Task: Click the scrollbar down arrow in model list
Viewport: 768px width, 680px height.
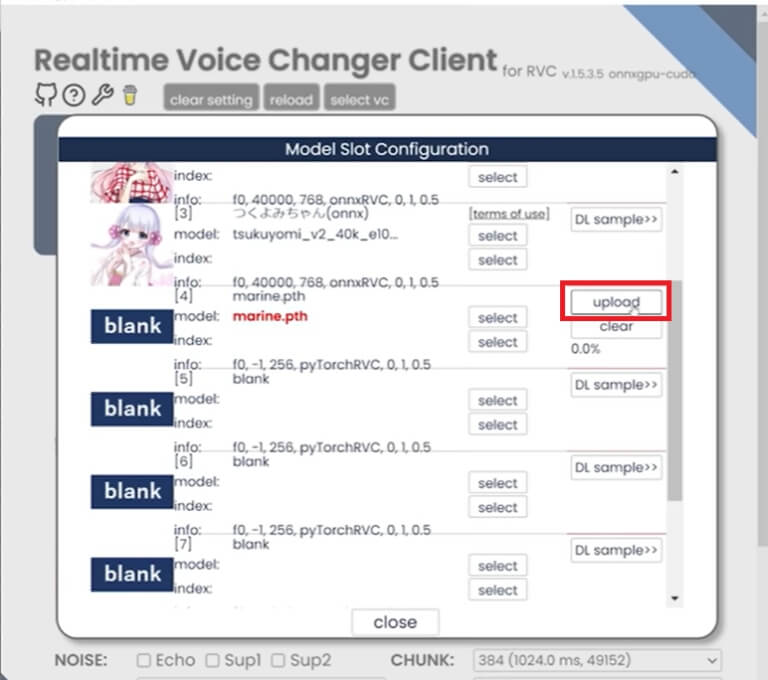Action: [675, 598]
